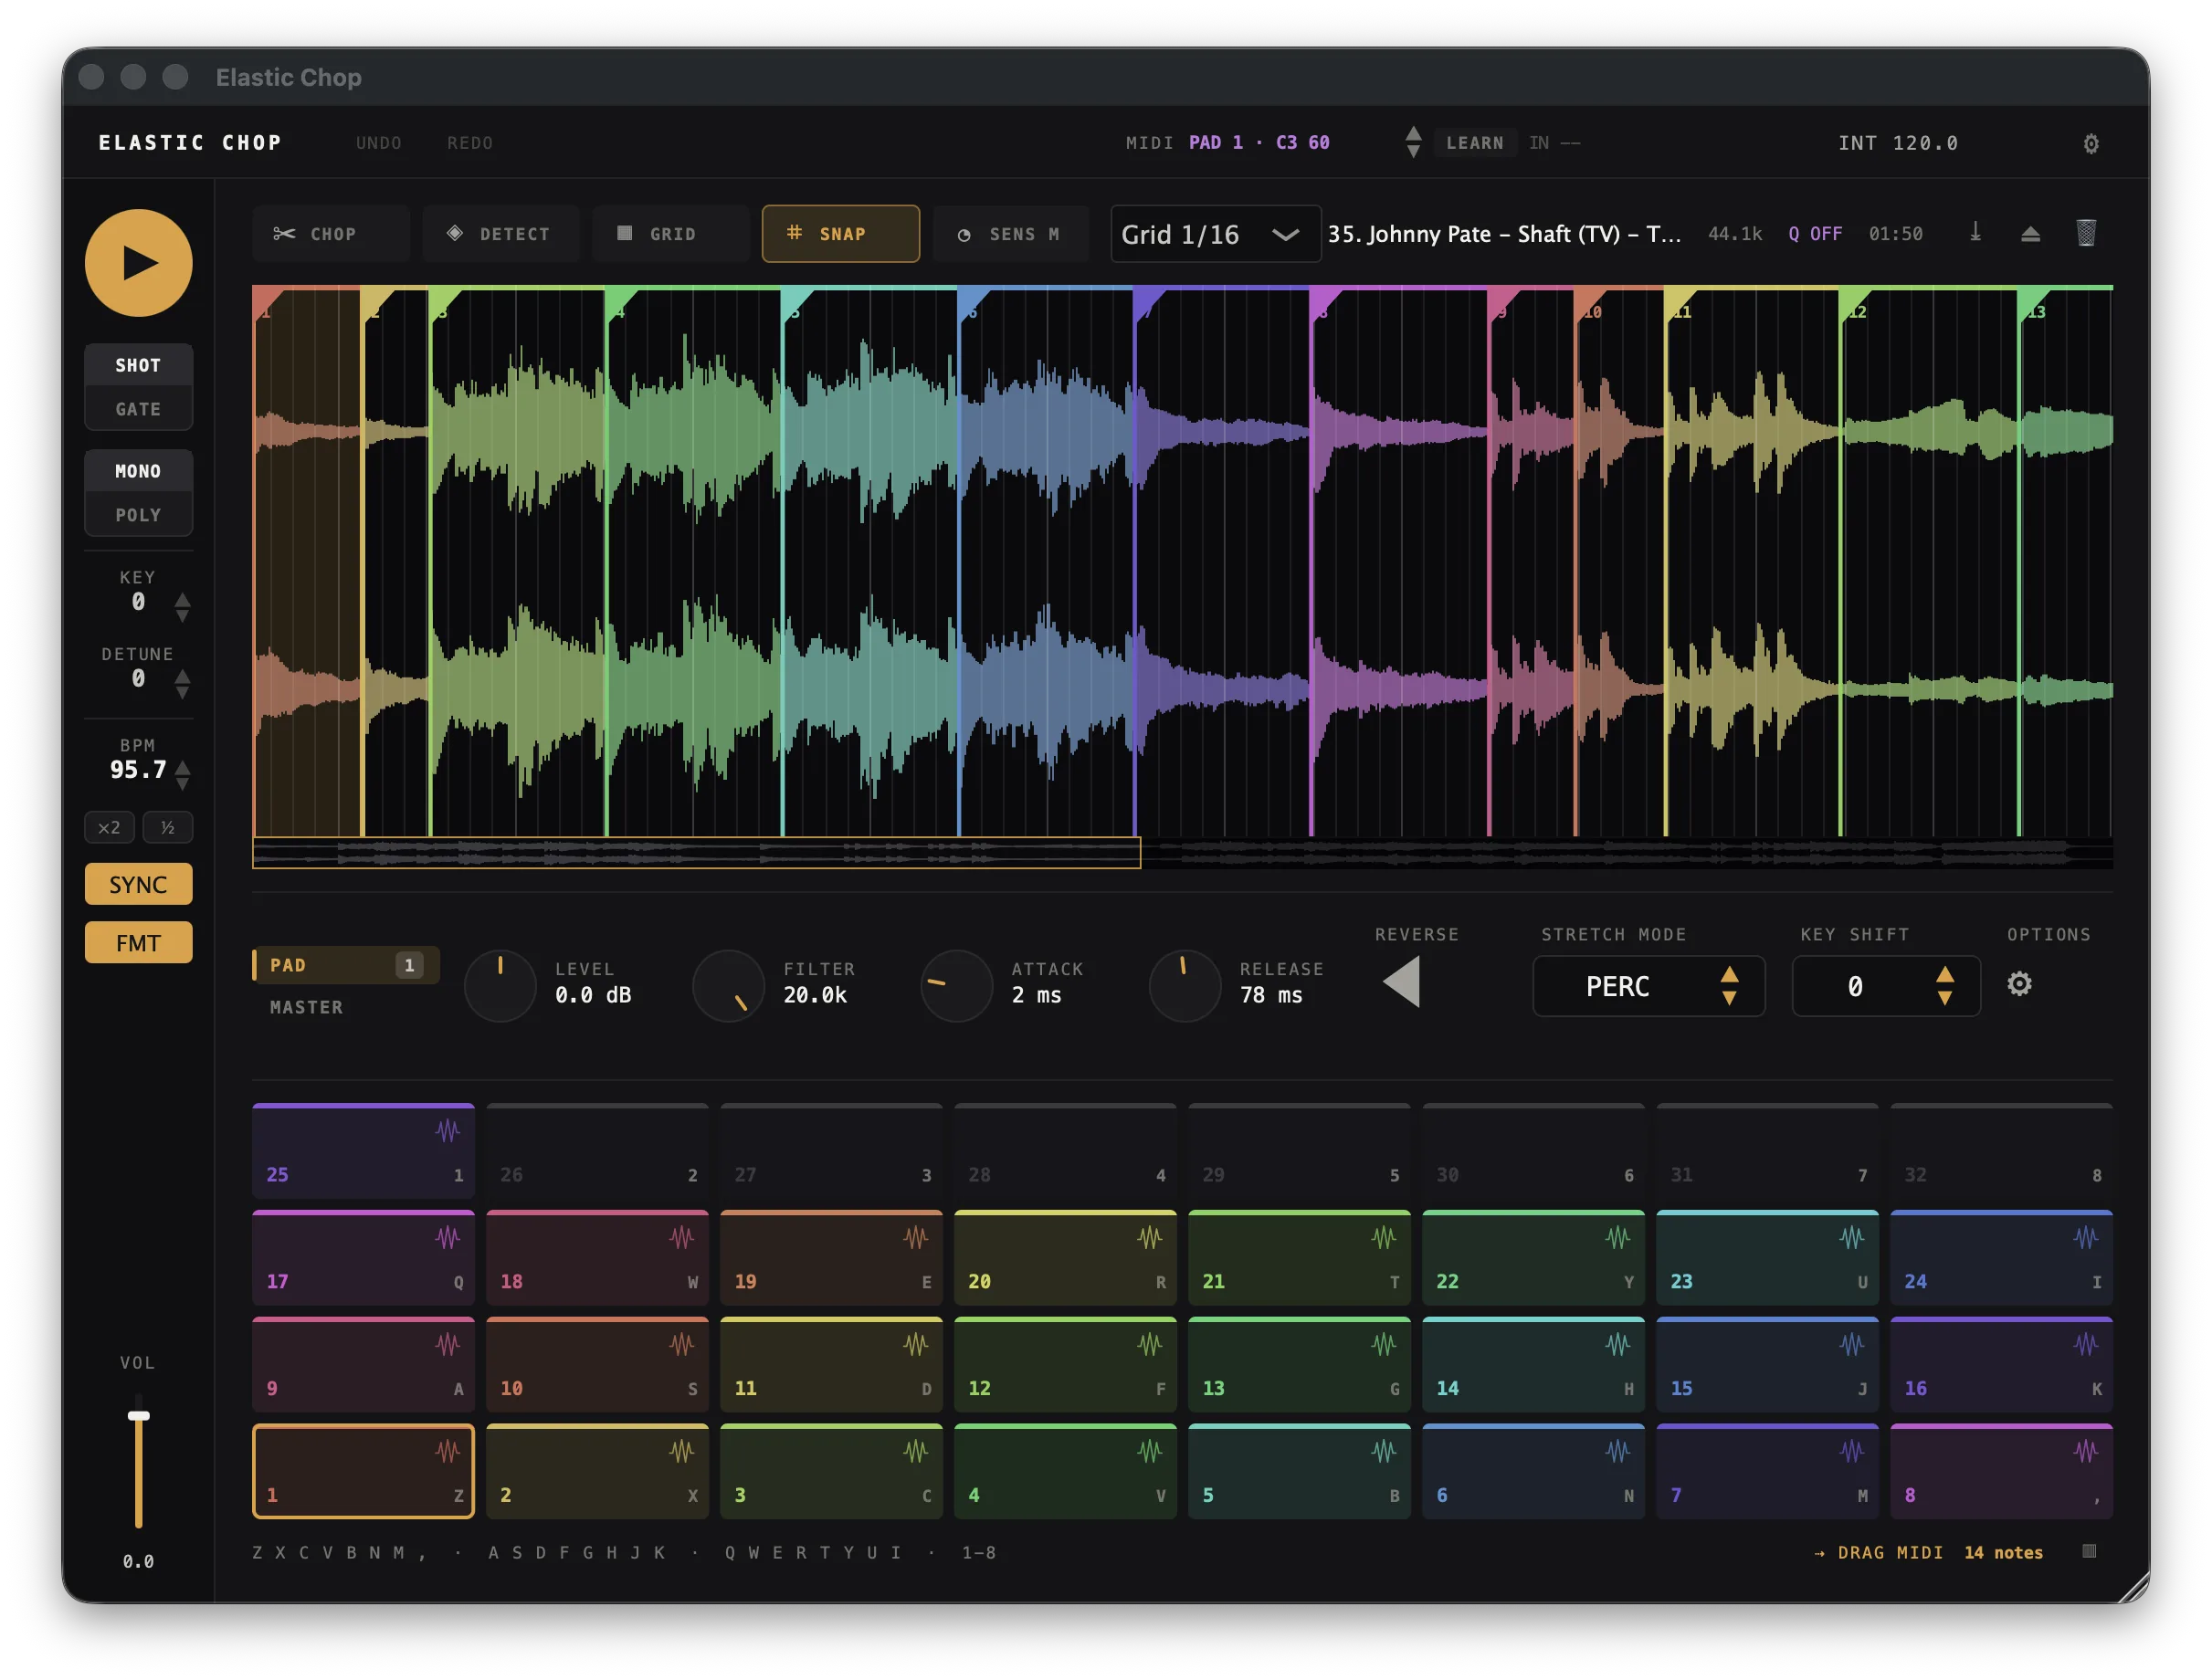Click the download arrow icon beside 01:50
The height and width of the screenshot is (1680, 2212).
(x=1975, y=233)
